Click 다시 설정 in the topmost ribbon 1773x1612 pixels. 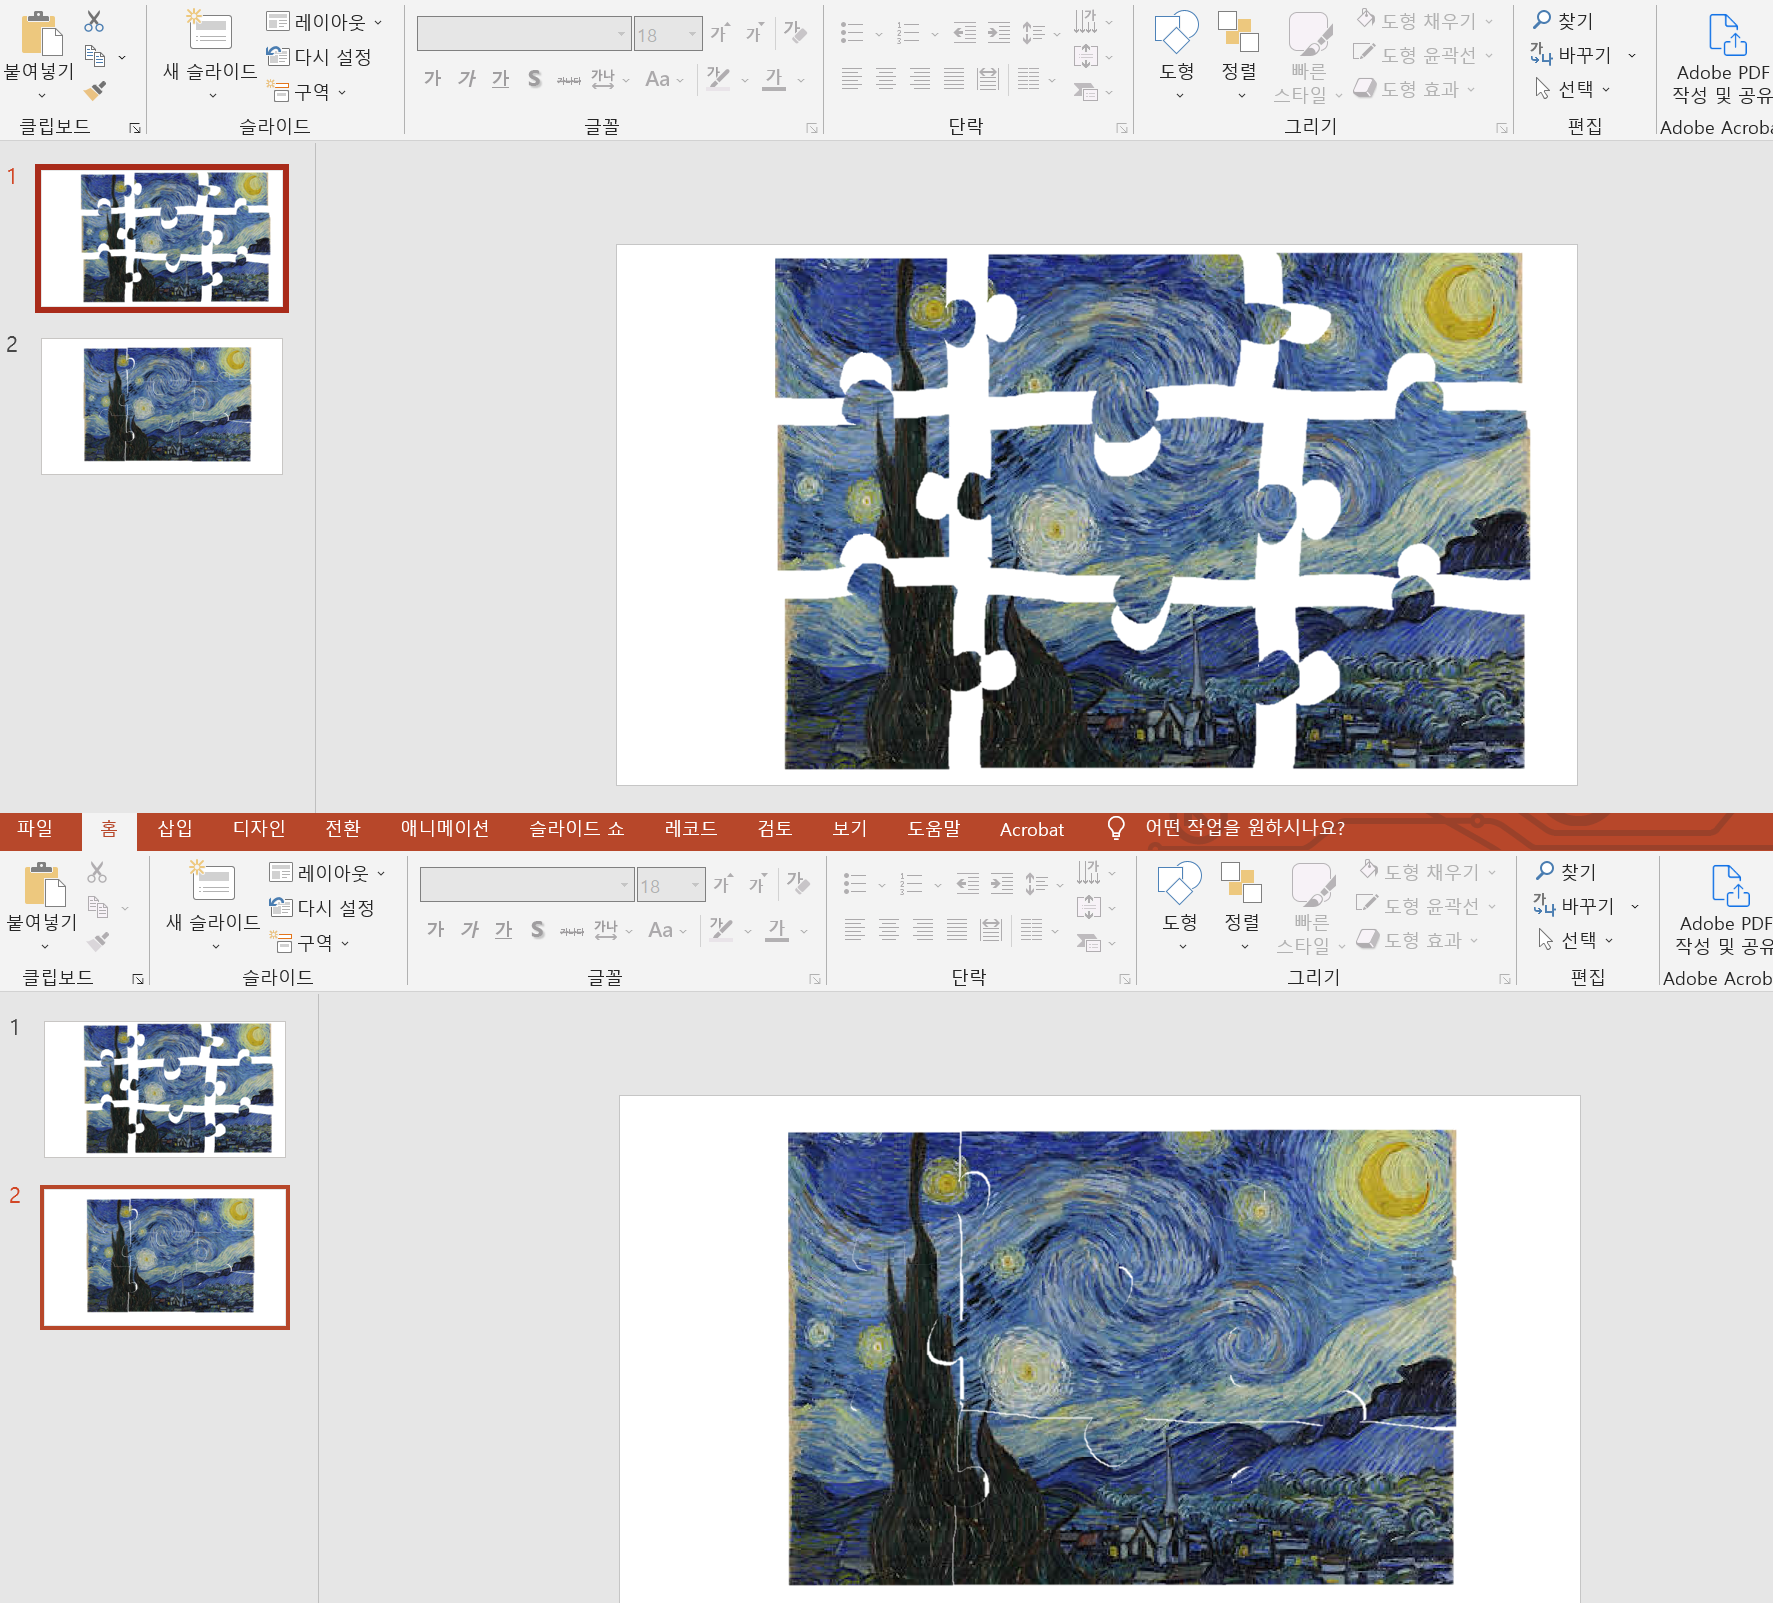click(x=319, y=56)
